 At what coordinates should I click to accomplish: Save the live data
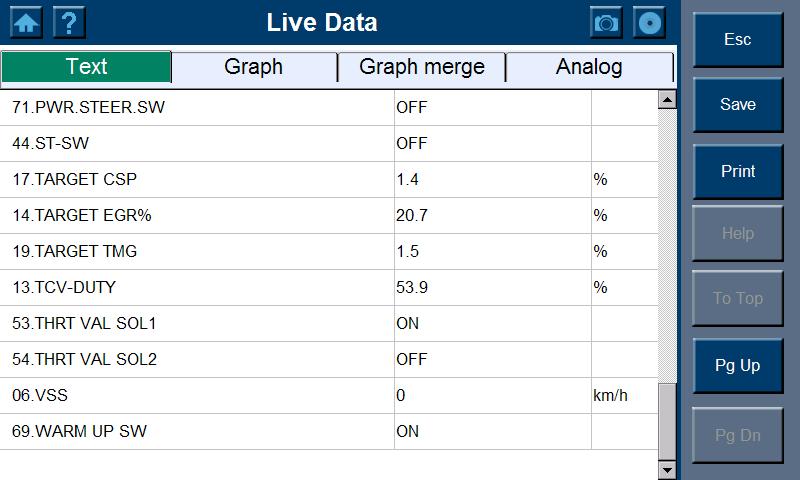(738, 105)
